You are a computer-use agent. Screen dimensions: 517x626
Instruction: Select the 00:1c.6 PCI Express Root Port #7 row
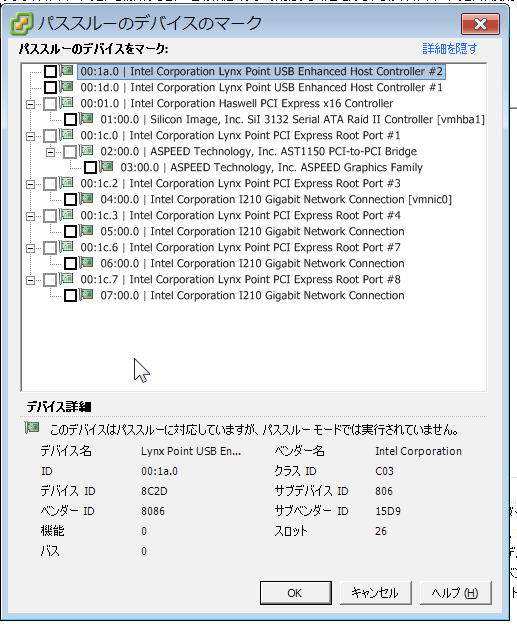click(x=240, y=247)
